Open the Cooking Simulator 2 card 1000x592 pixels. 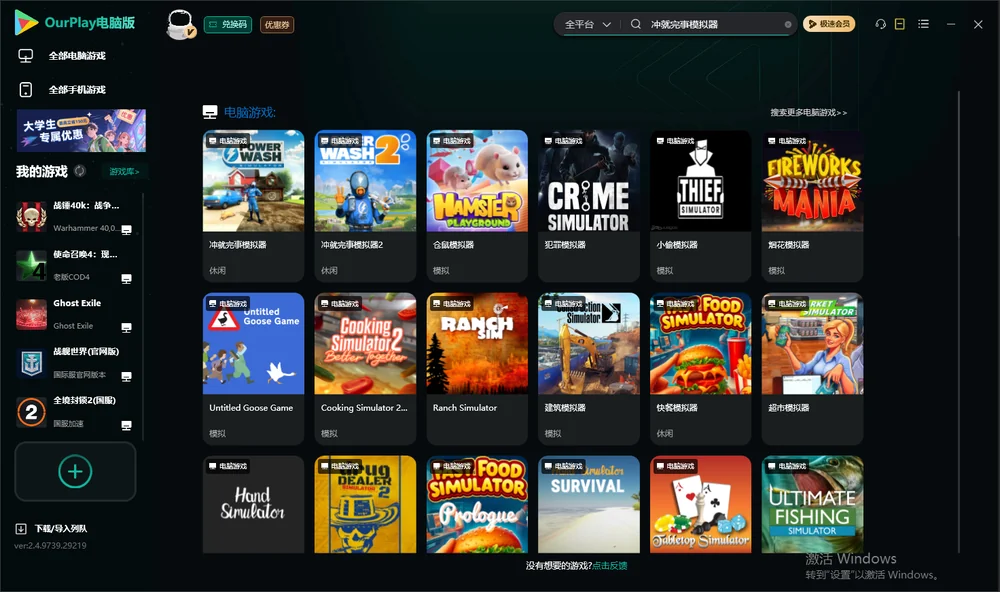click(365, 368)
